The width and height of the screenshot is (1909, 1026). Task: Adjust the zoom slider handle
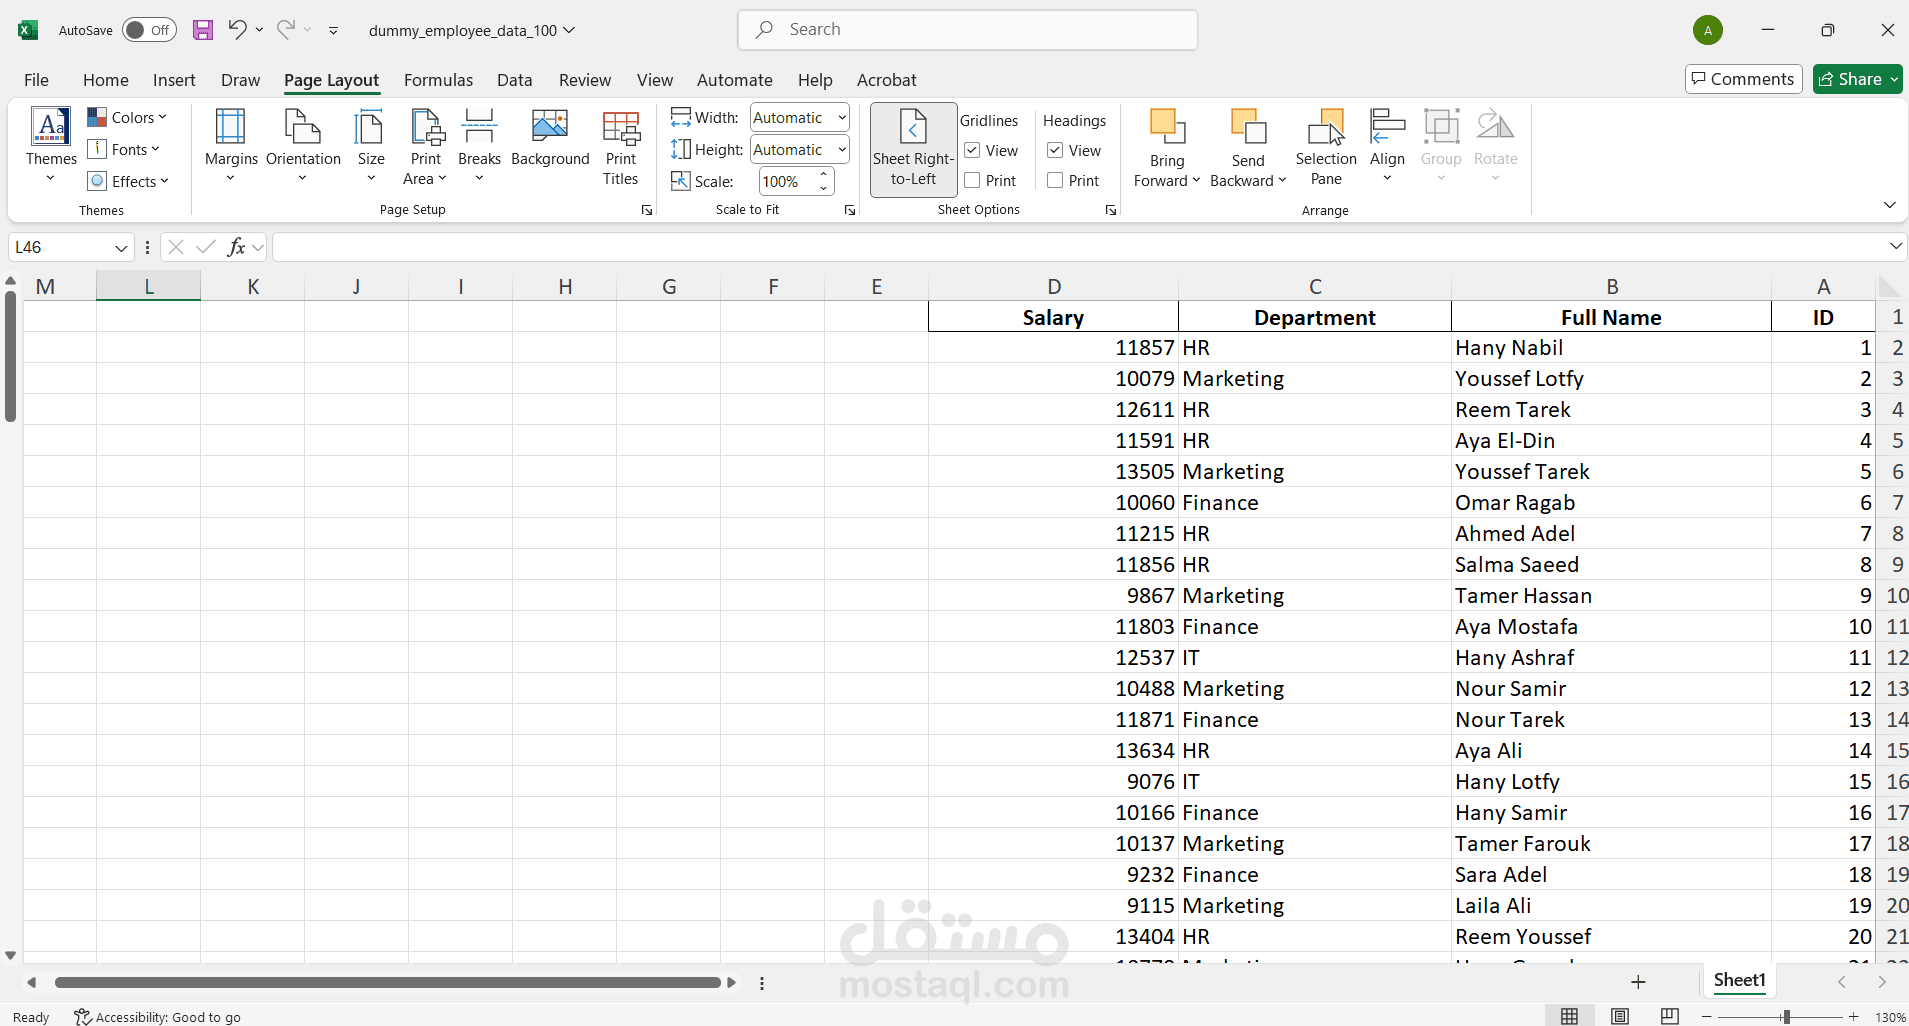[x=1786, y=1017]
